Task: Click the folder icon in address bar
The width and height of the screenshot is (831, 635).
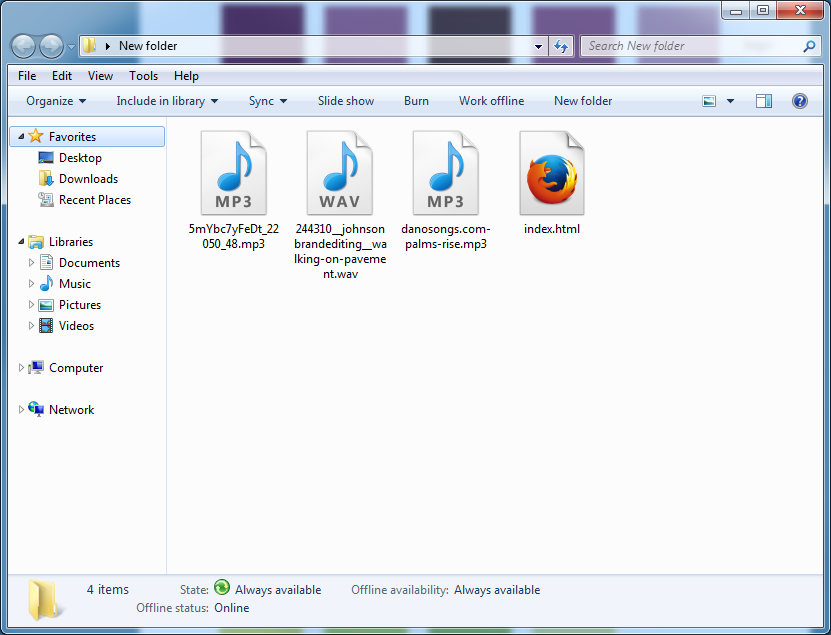Action: (x=90, y=46)
